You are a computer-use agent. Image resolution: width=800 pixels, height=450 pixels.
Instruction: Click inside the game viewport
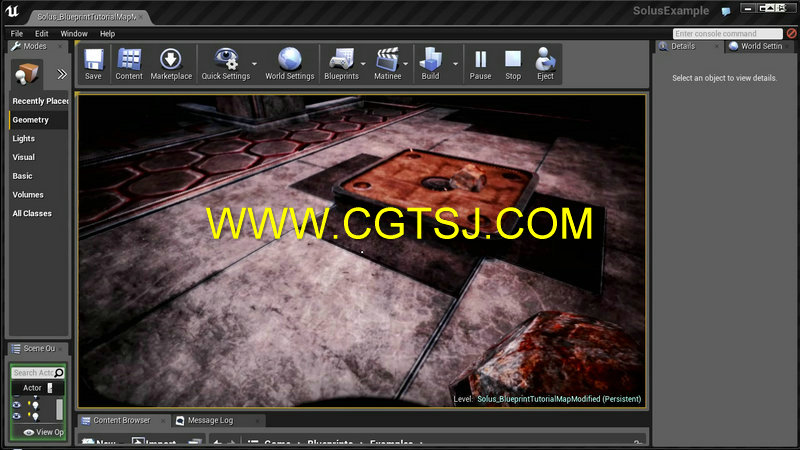362,251
